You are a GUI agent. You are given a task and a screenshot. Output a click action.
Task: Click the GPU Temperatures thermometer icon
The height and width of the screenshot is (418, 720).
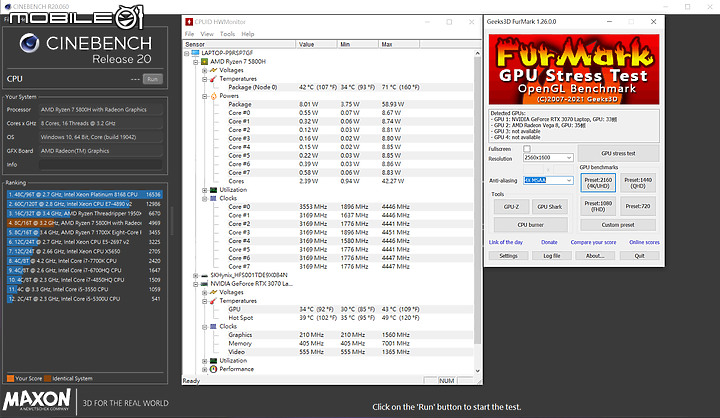click(x=214, y=301)
